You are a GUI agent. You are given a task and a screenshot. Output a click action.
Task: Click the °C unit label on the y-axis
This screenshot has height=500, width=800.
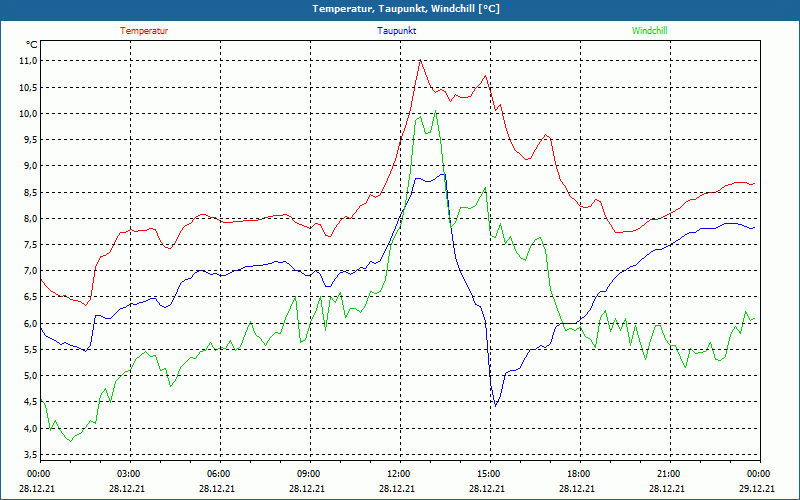click(32, 44)
